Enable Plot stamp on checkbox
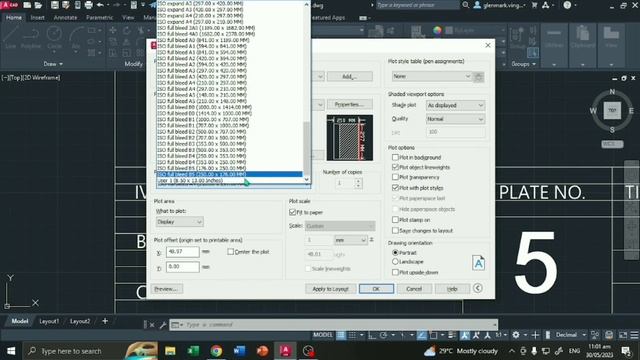This screenshot has height=360, width=640. pyautogui.click(x=395, y=220)
